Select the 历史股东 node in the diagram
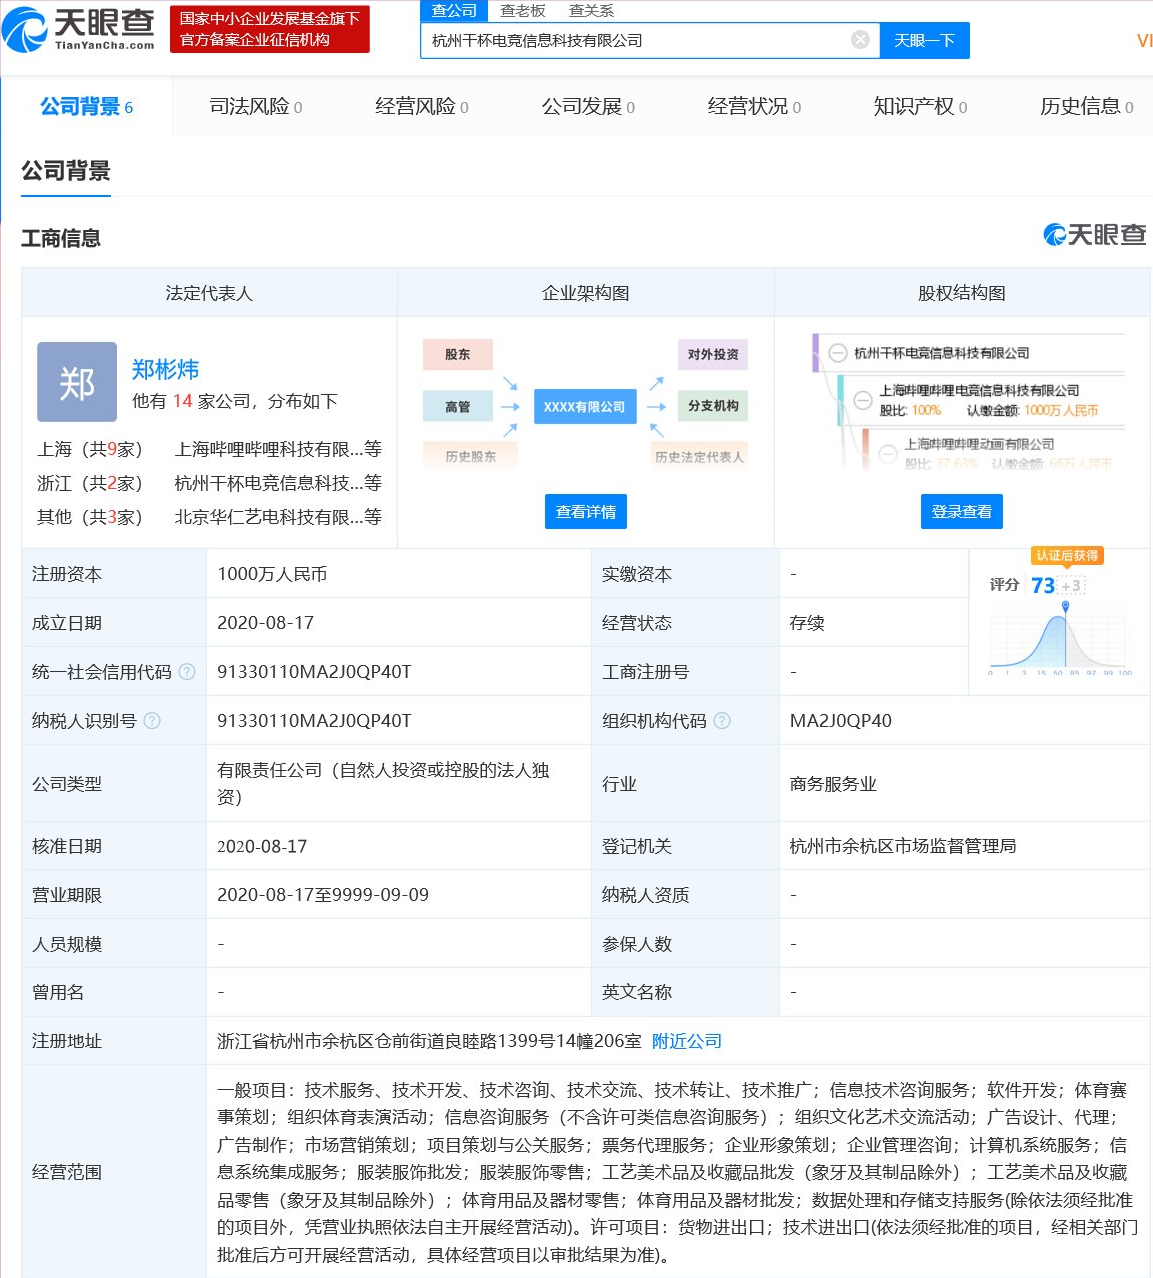Viewport: 1153px width, 1278px height. tap(470, 457)
